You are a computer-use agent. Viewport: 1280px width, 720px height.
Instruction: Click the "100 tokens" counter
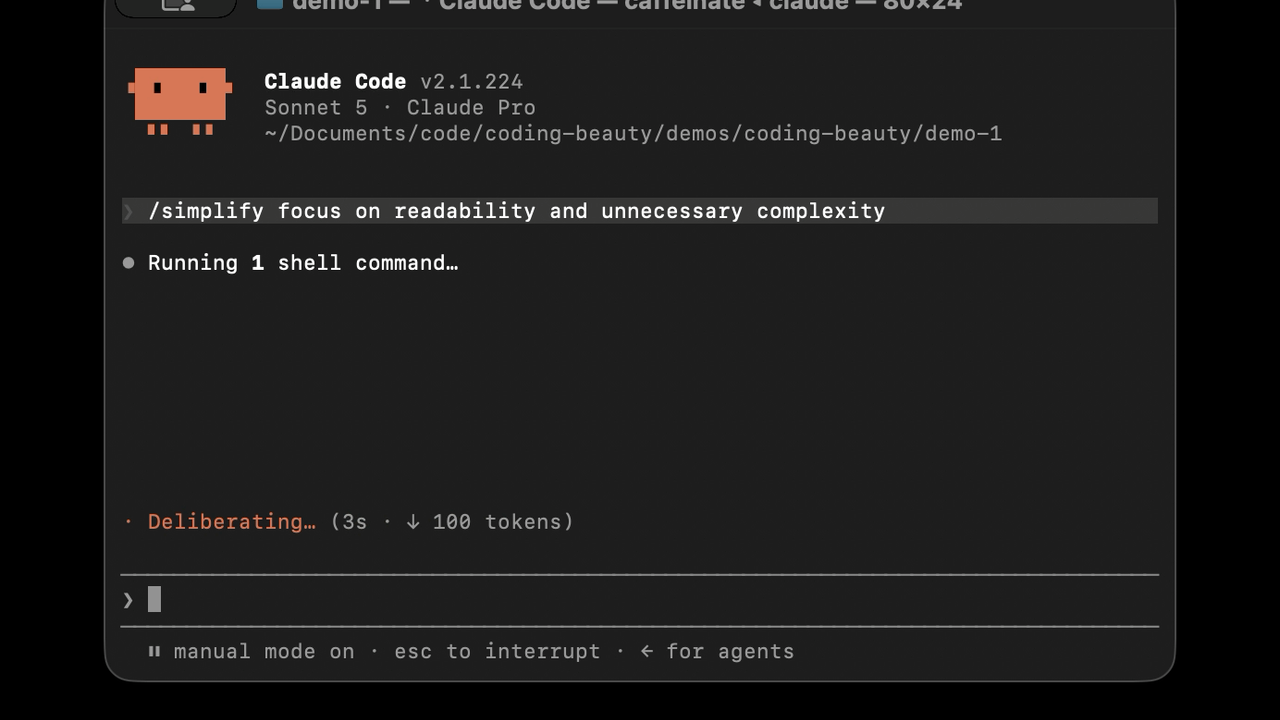point(497,522)
